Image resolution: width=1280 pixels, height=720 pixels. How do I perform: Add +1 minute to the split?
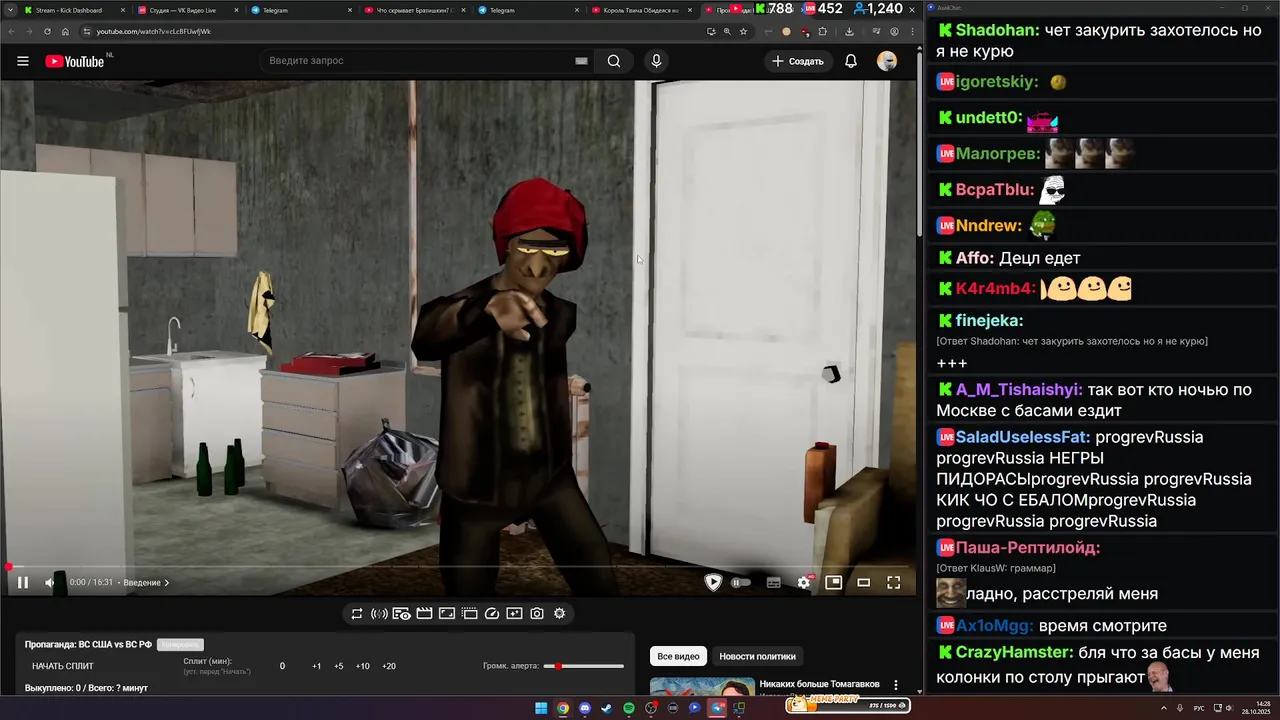(x=317, y=666)
